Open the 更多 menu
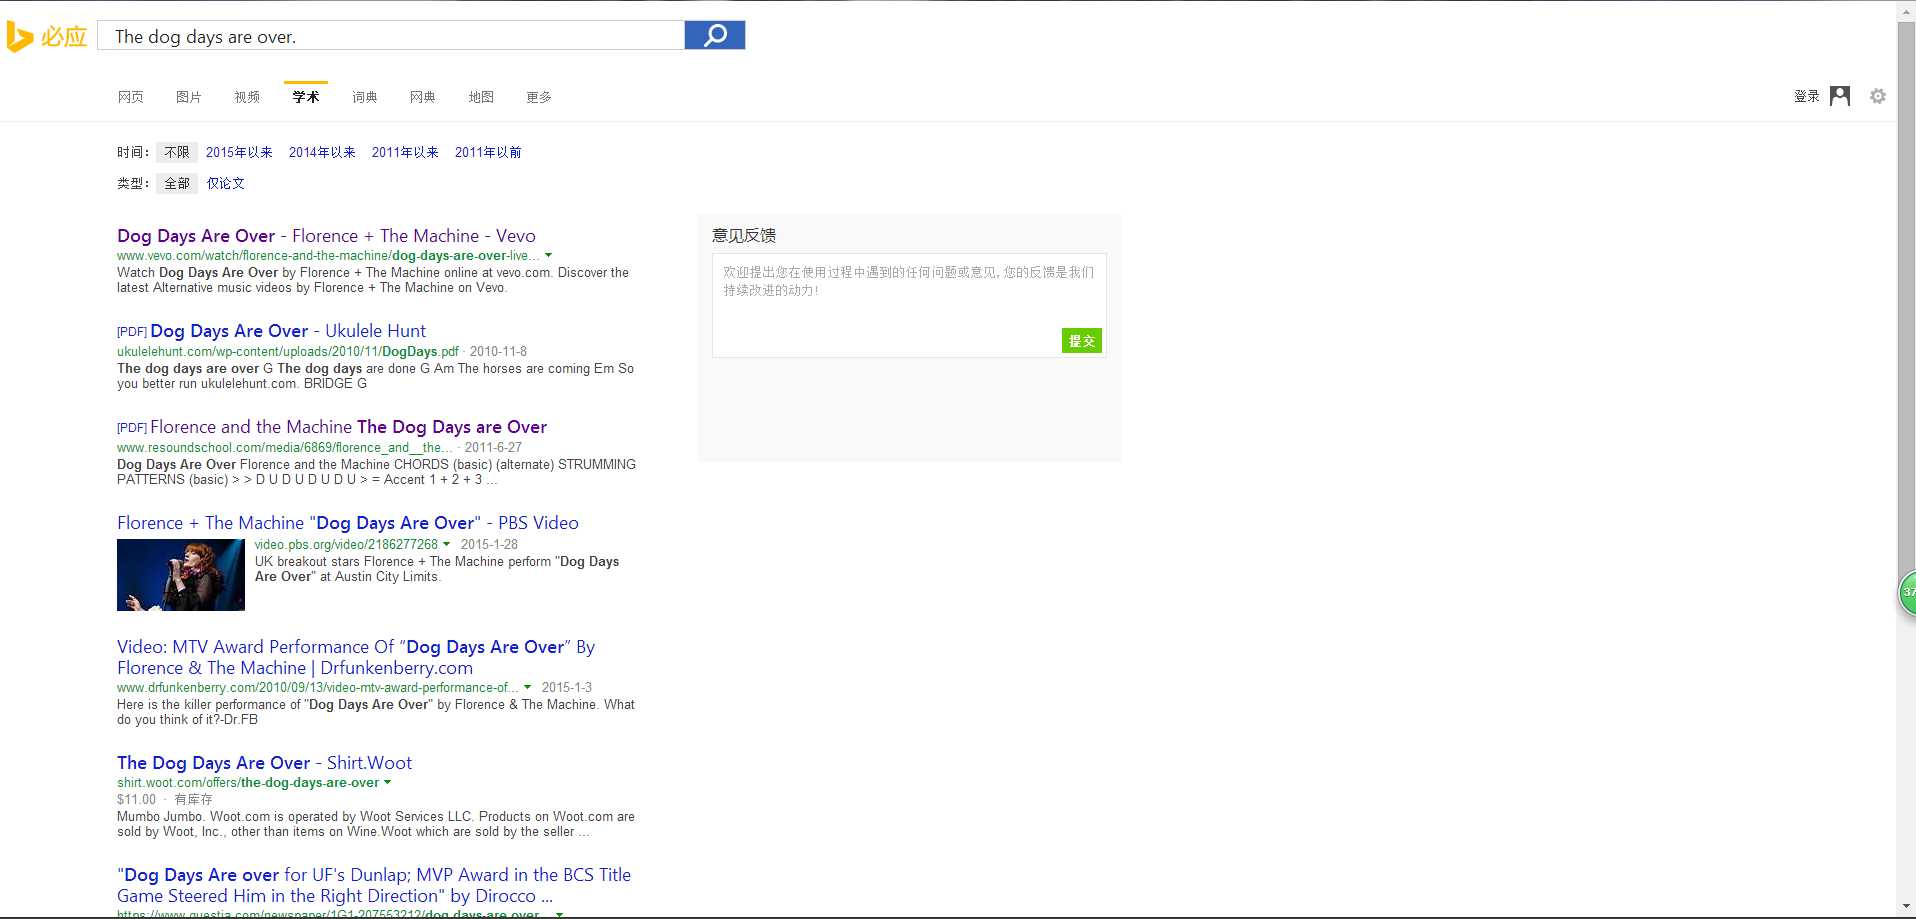Image resolution: width=1916 pixels, height=919 pixels. tap(539, 97)
